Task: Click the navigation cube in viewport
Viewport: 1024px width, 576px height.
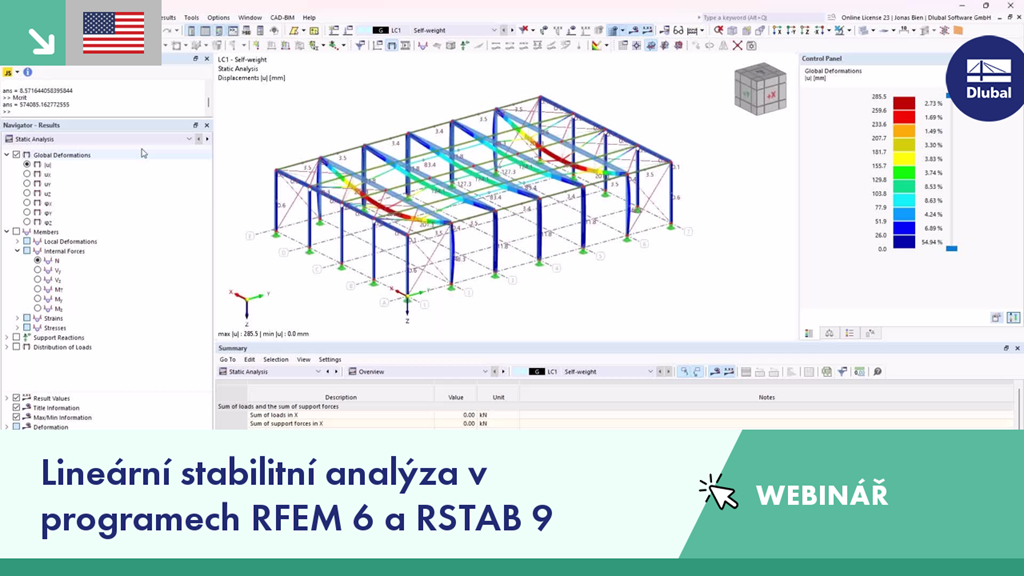Action: tap(760, 89)
